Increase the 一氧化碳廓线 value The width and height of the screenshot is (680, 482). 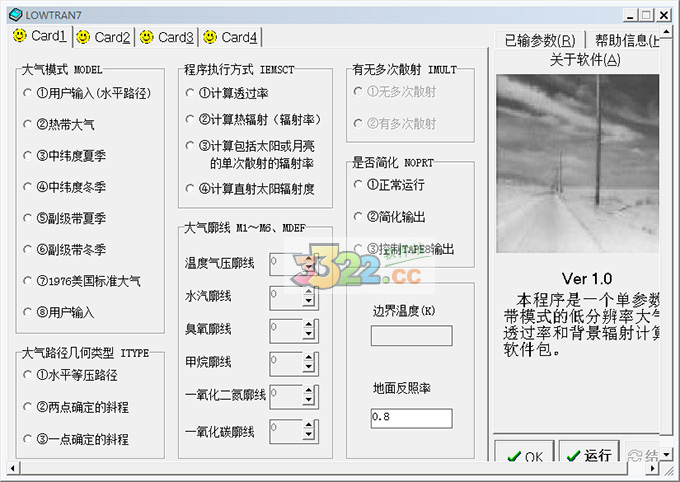click(x=308, y=426)
